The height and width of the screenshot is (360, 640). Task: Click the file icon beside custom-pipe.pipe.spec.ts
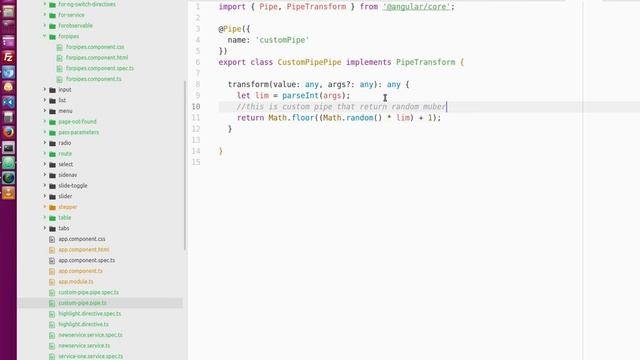click(x=52, y=292)
